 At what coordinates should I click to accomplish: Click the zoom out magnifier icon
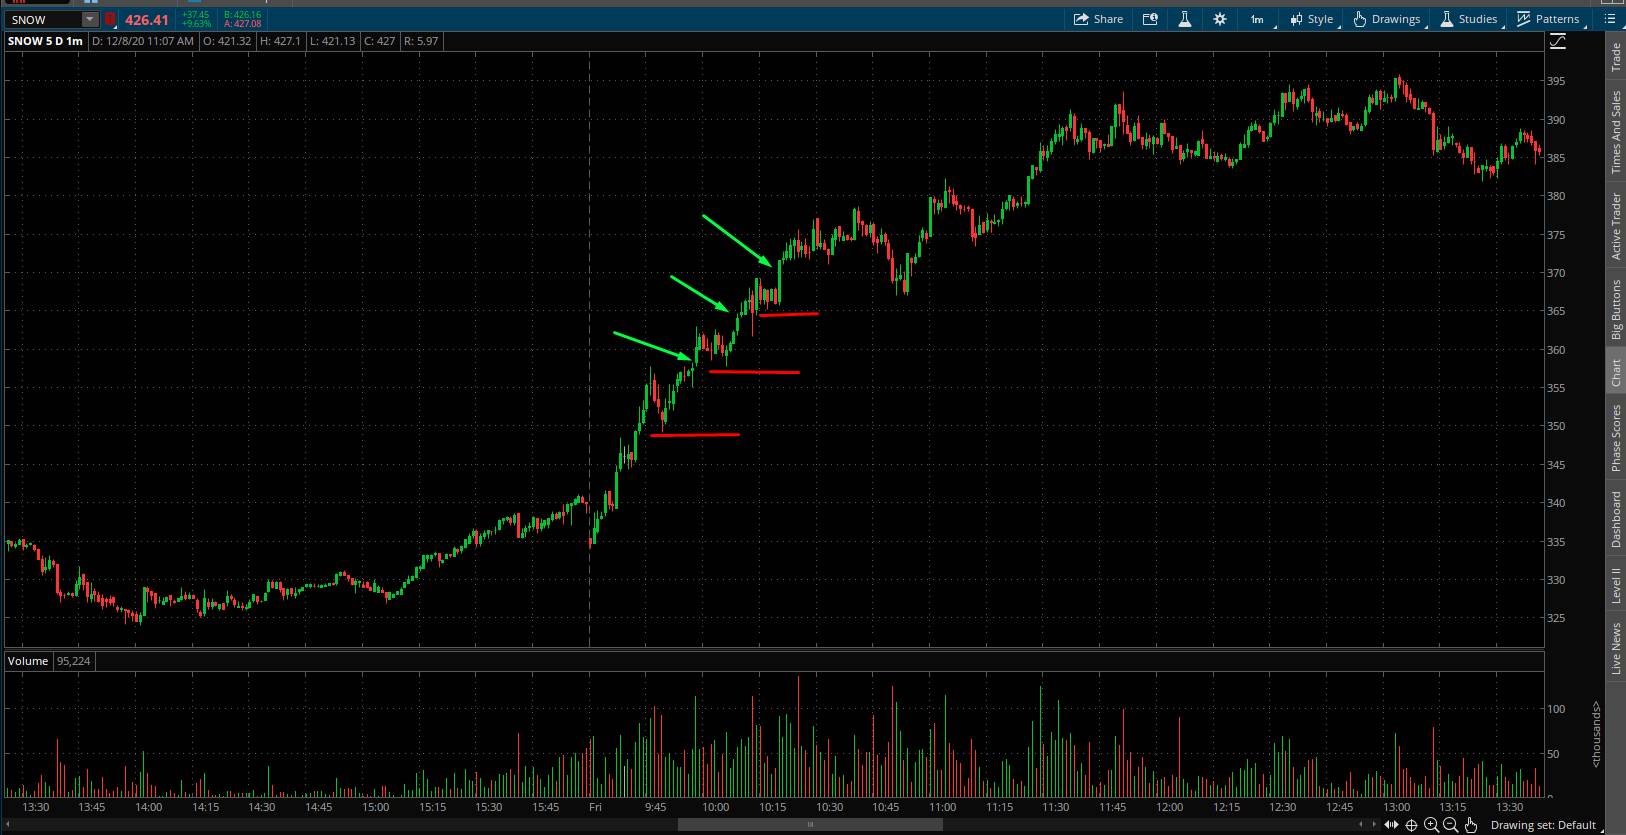tap(1450, 825)
